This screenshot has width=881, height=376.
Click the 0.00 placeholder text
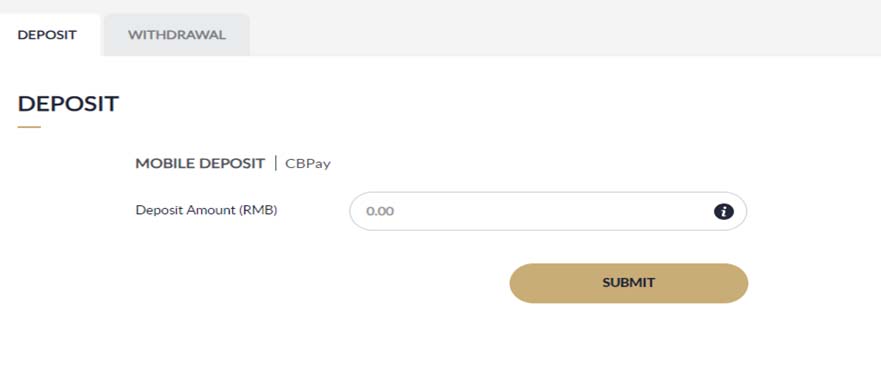pyautogui.click(x=380, y=212)
